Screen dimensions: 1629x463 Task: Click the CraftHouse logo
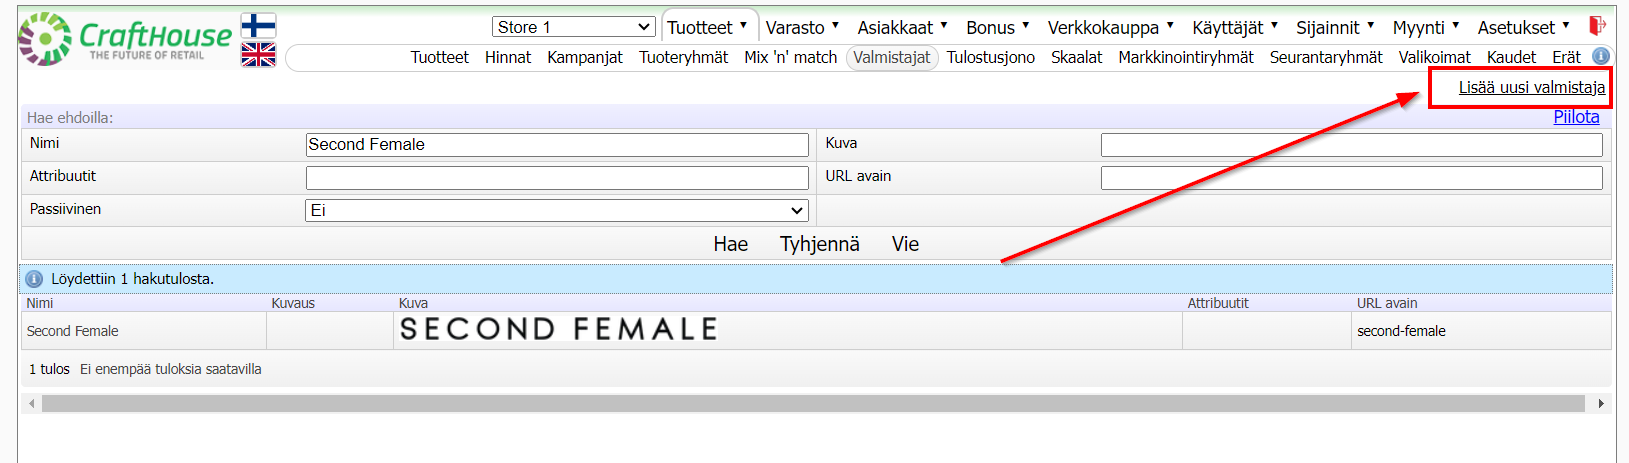point(126,40)
